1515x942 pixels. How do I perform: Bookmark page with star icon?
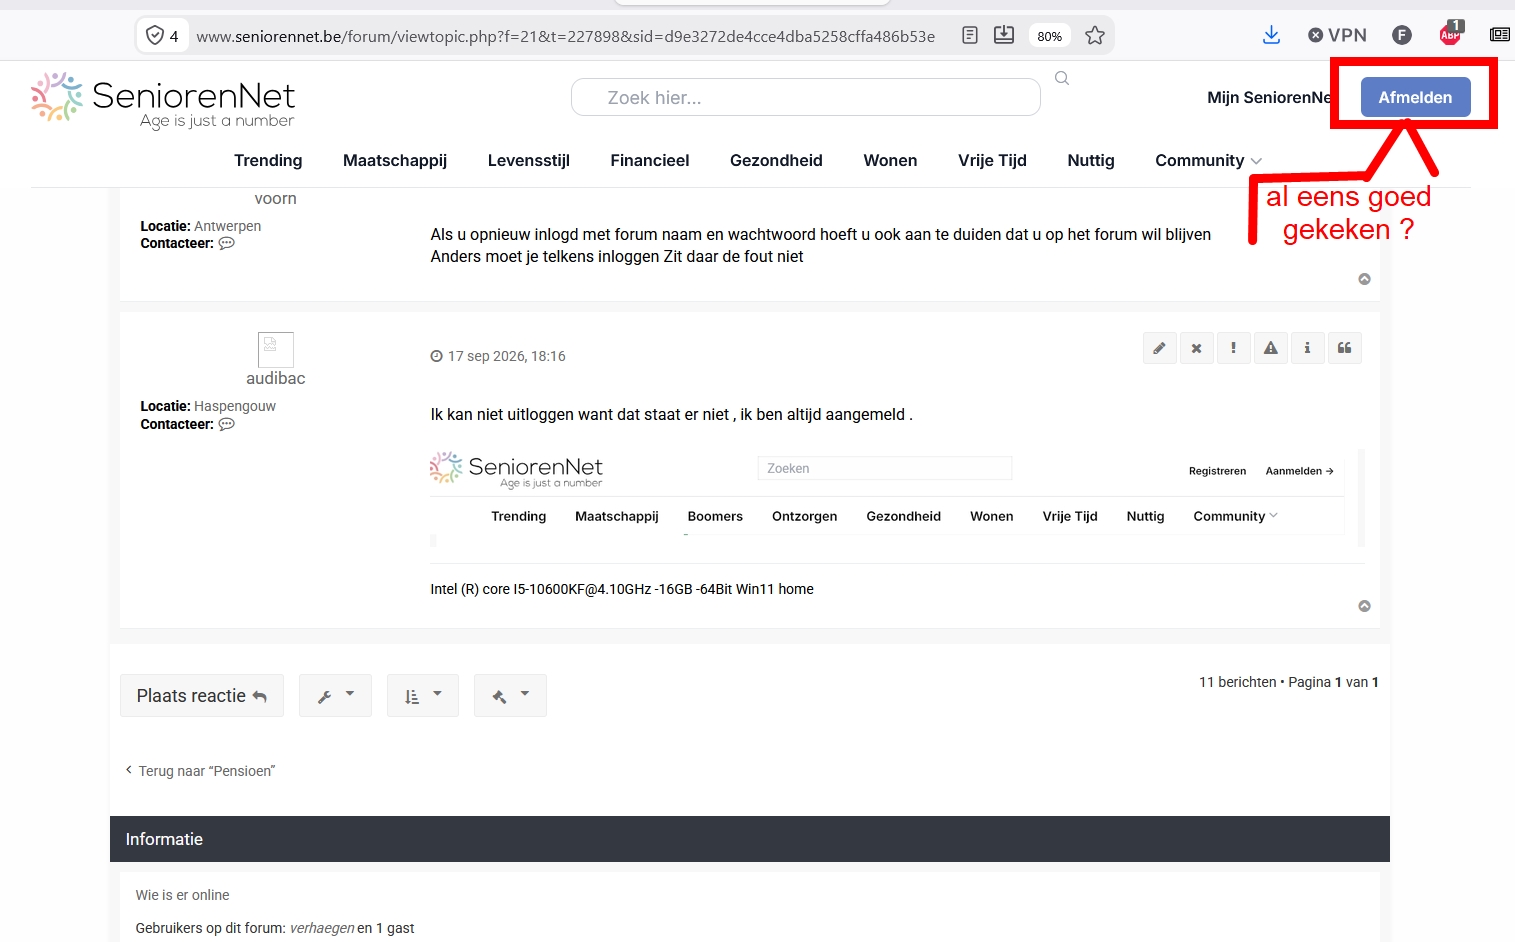[x=1095, y=36]
